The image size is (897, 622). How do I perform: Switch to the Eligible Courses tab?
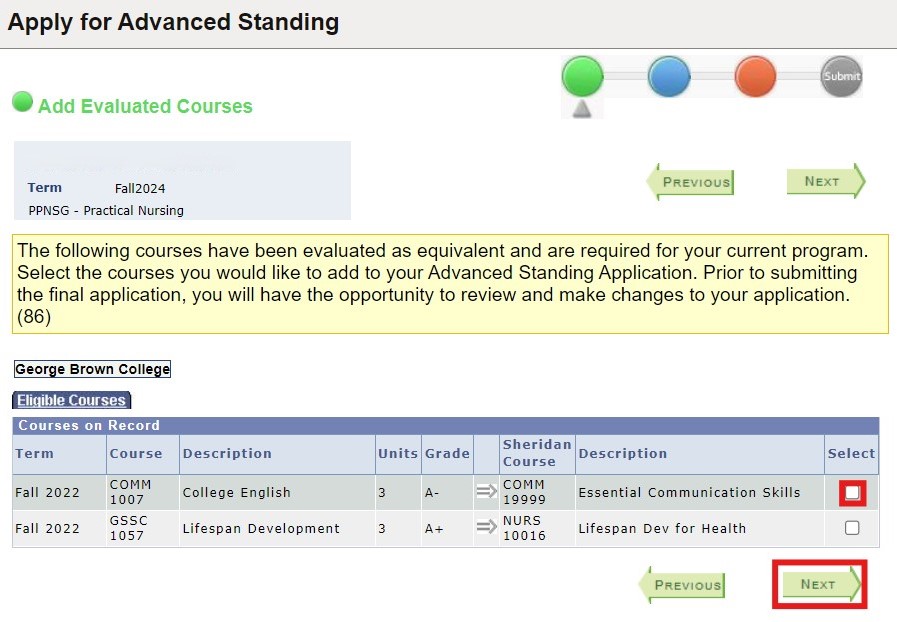pos(71,399)
